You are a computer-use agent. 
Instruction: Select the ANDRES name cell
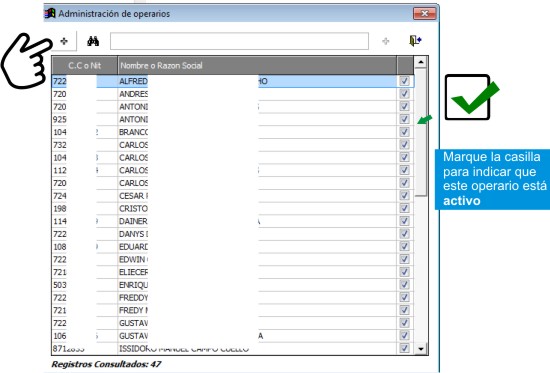click(x=257, y=94)
